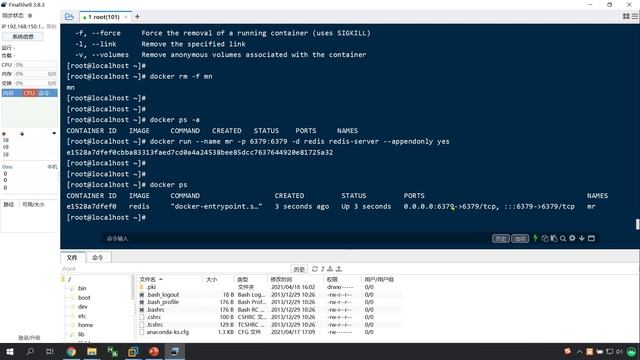Select the etc folder in tree
This screenshot has width=640, height=360.
click(x=82, y=316)
